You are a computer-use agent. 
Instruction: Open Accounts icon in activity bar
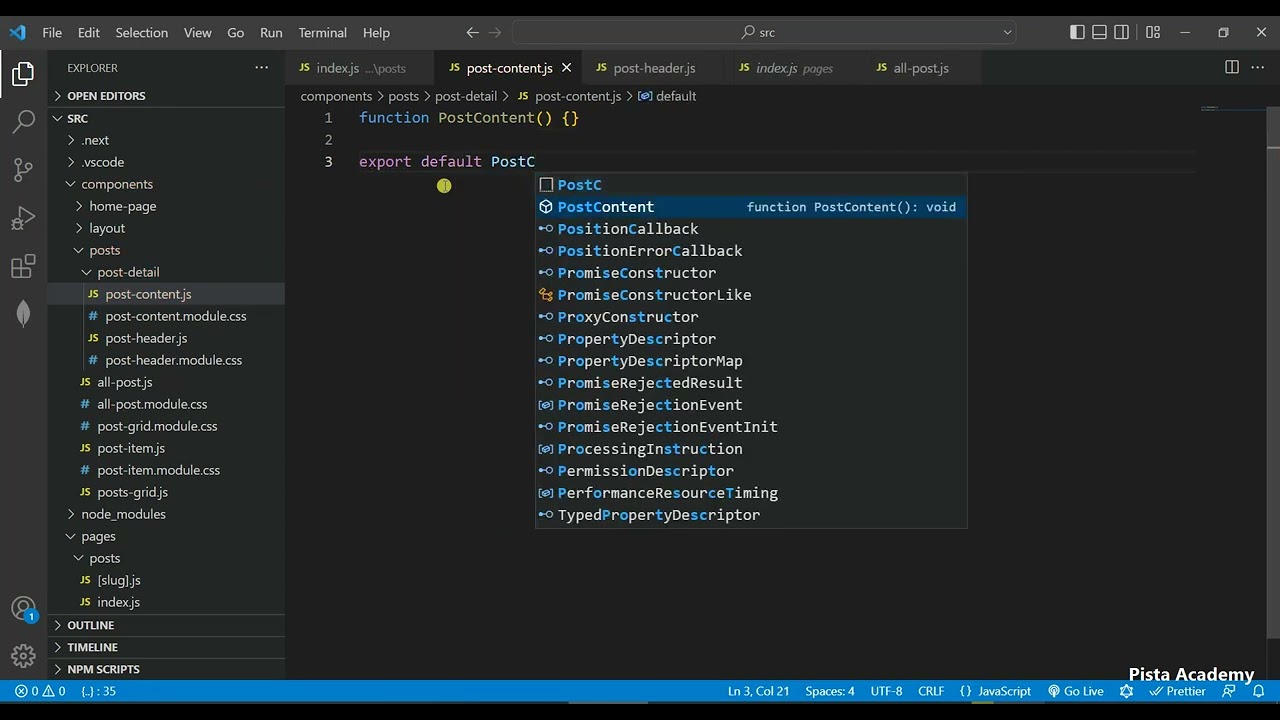pos(23,609)
